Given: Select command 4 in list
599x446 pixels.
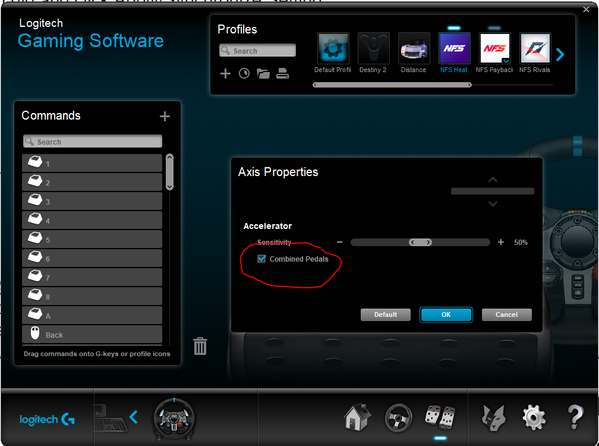Looking at the screenshot, I should (x=92, y=220).
